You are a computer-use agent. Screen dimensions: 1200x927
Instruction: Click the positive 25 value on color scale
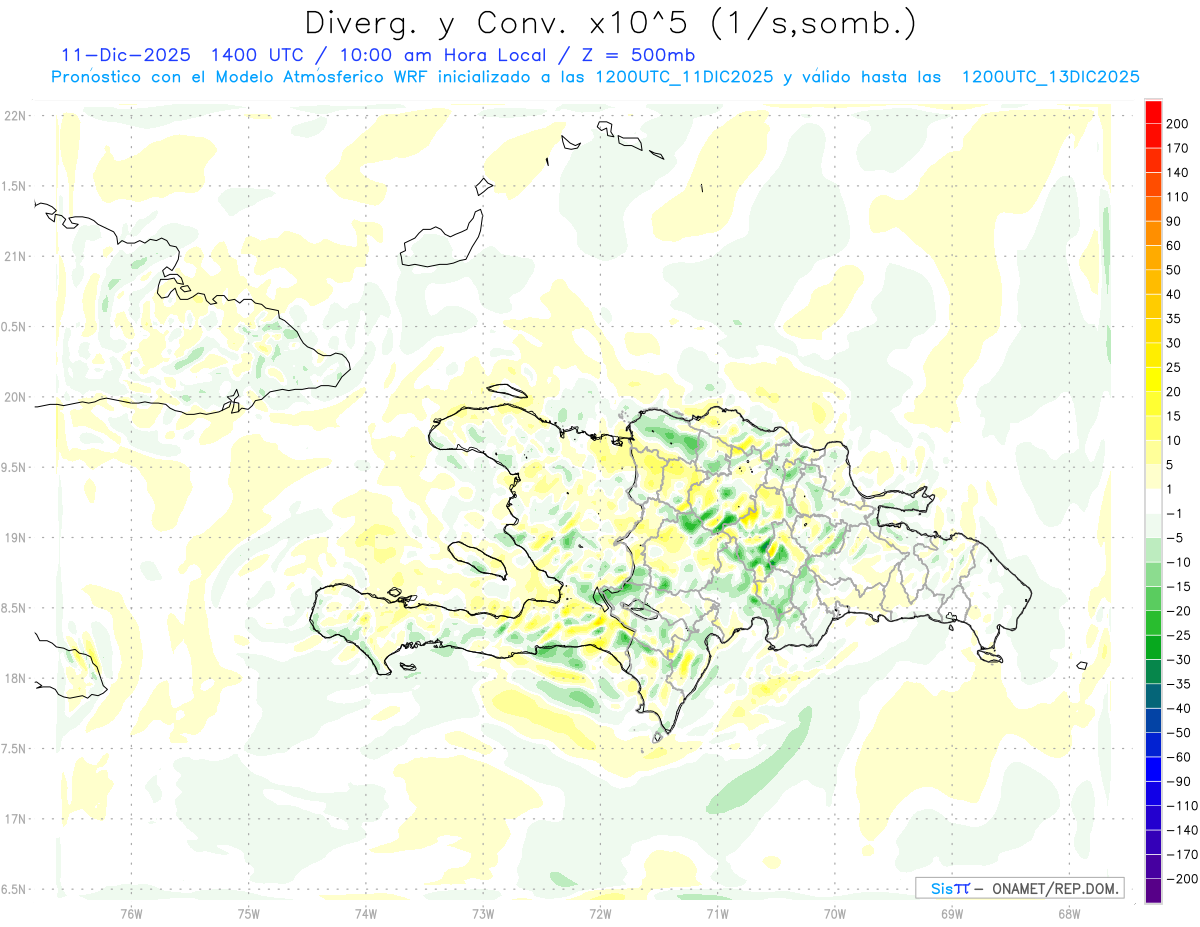tap(1174, 367)
